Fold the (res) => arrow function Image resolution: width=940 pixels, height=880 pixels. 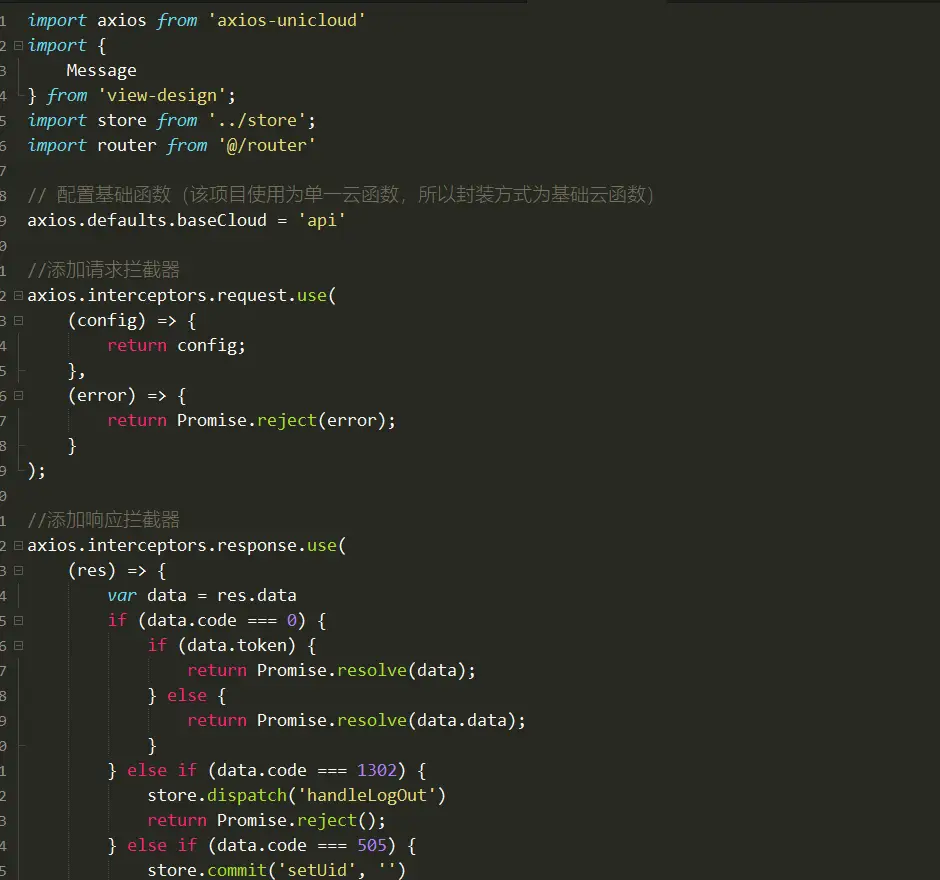coord(18,571)
